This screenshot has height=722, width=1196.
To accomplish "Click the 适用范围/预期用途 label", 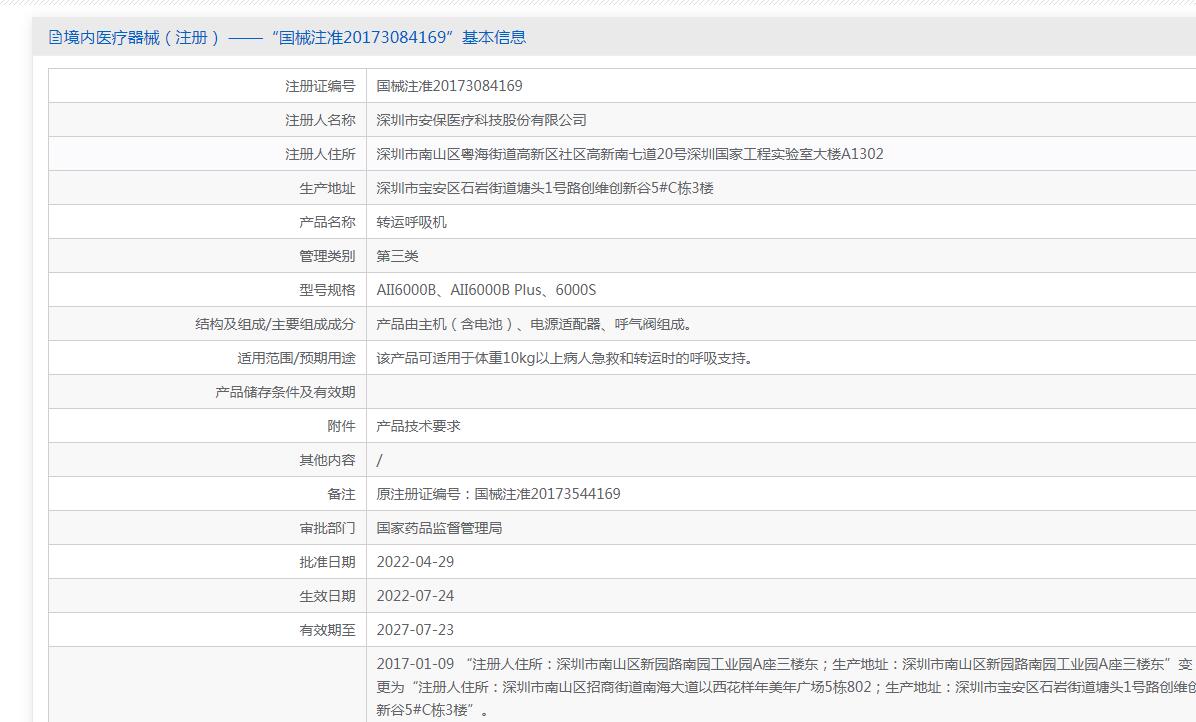I will point(297,358).
